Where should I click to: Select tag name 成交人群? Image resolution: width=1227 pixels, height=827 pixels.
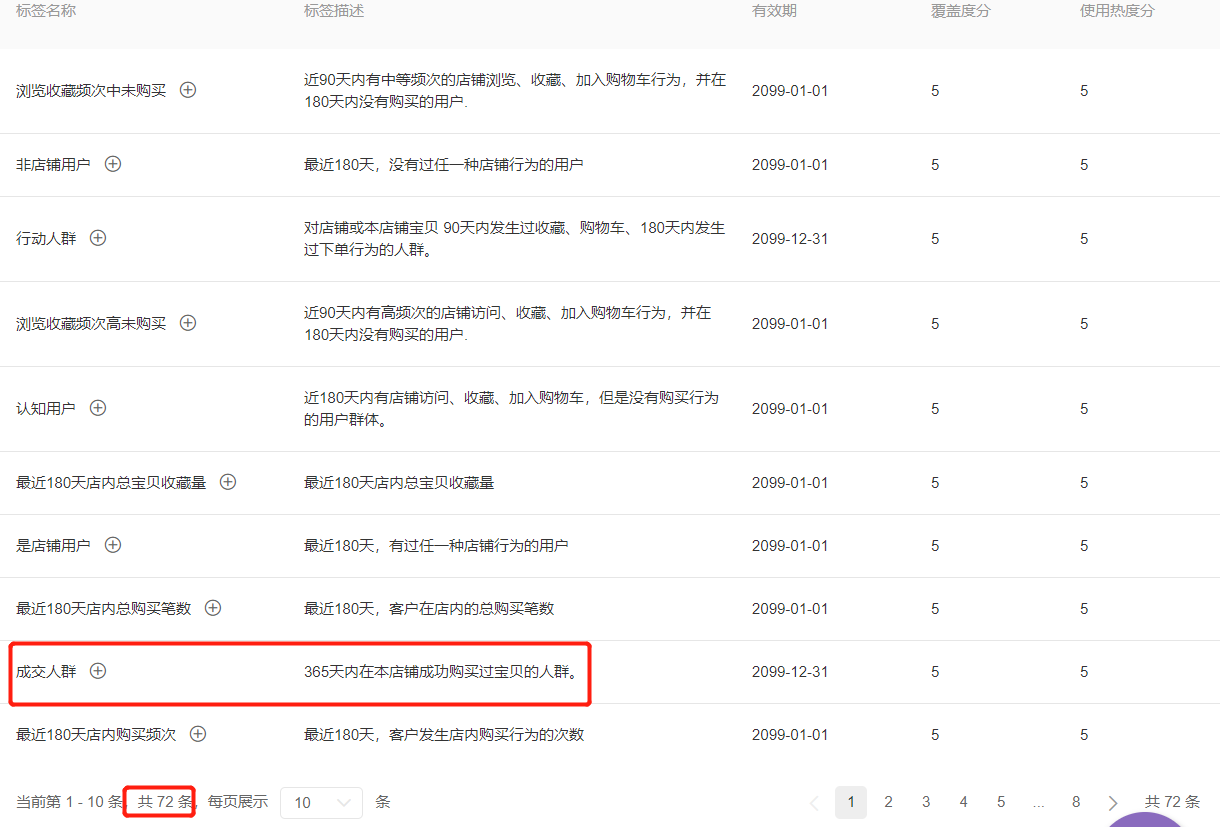click(x=46, y=671)
